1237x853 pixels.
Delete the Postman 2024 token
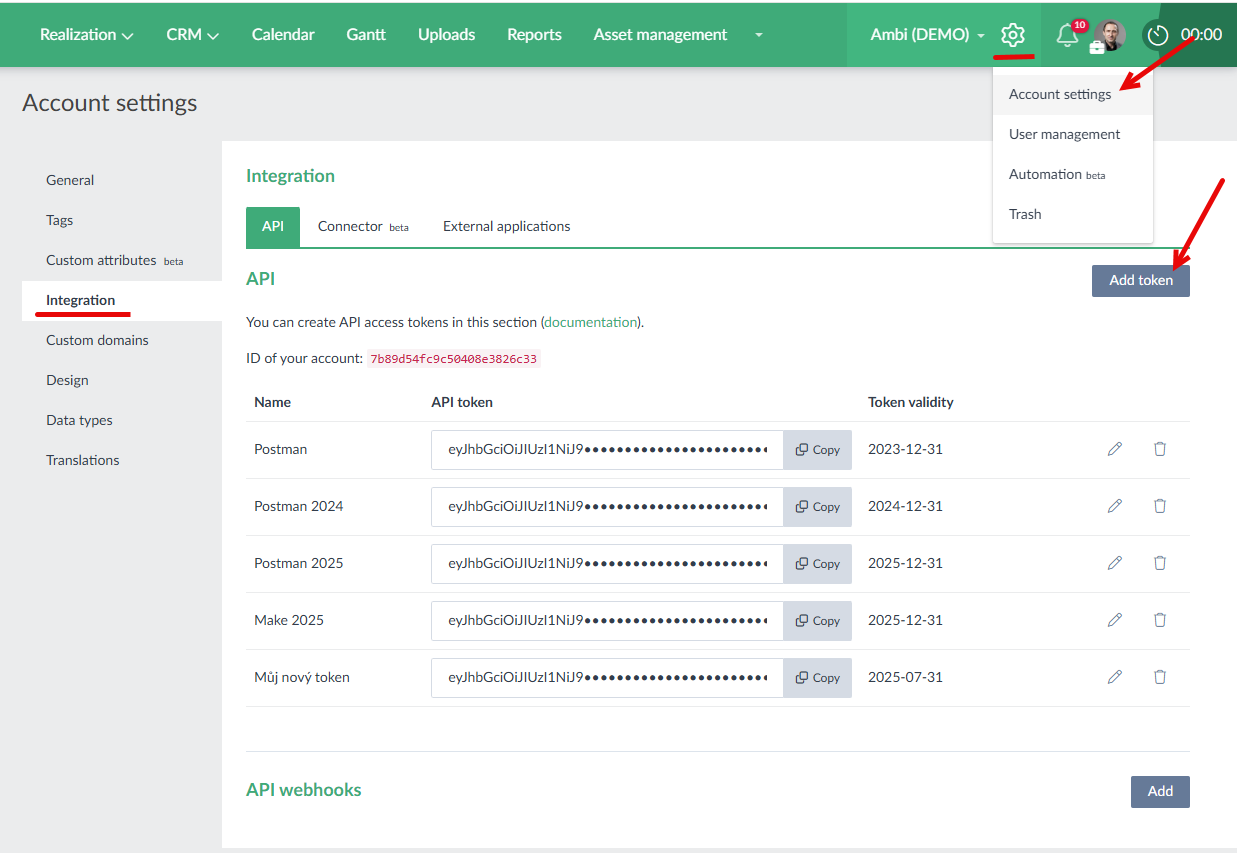(1160, 506)
